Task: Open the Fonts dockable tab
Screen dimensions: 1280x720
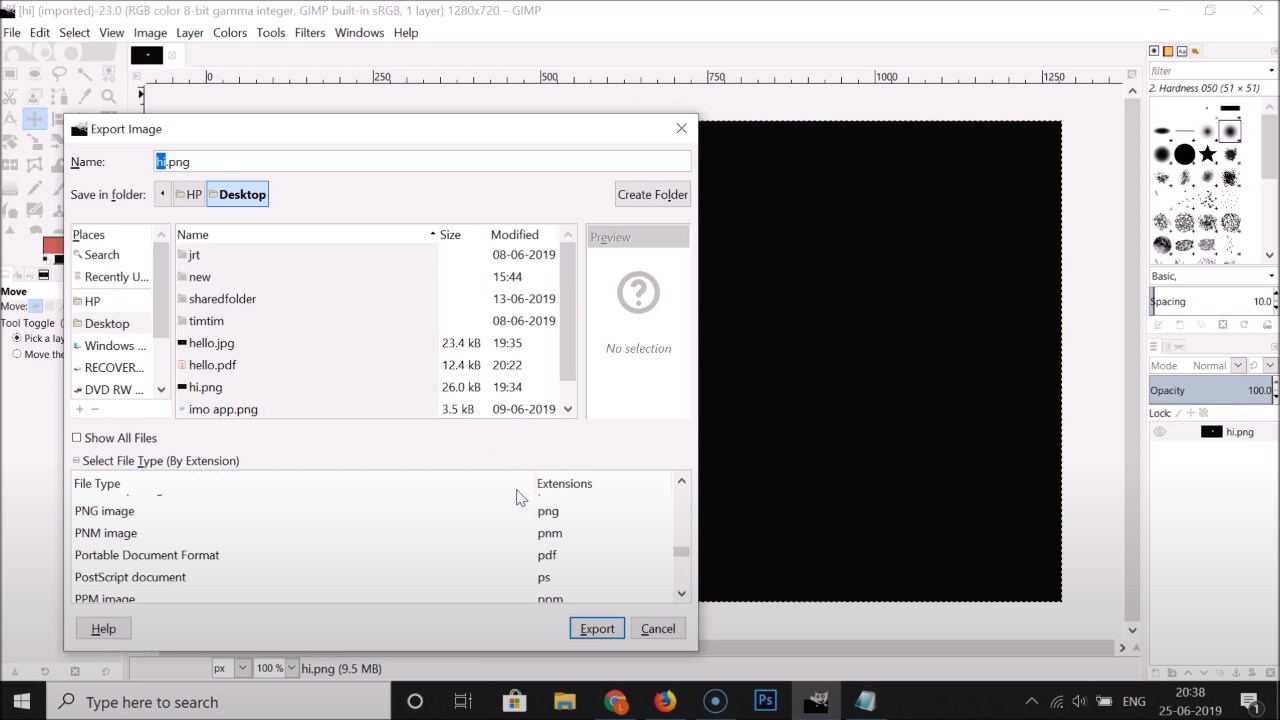Action: pyautogui.click(x=1182, y=51)
